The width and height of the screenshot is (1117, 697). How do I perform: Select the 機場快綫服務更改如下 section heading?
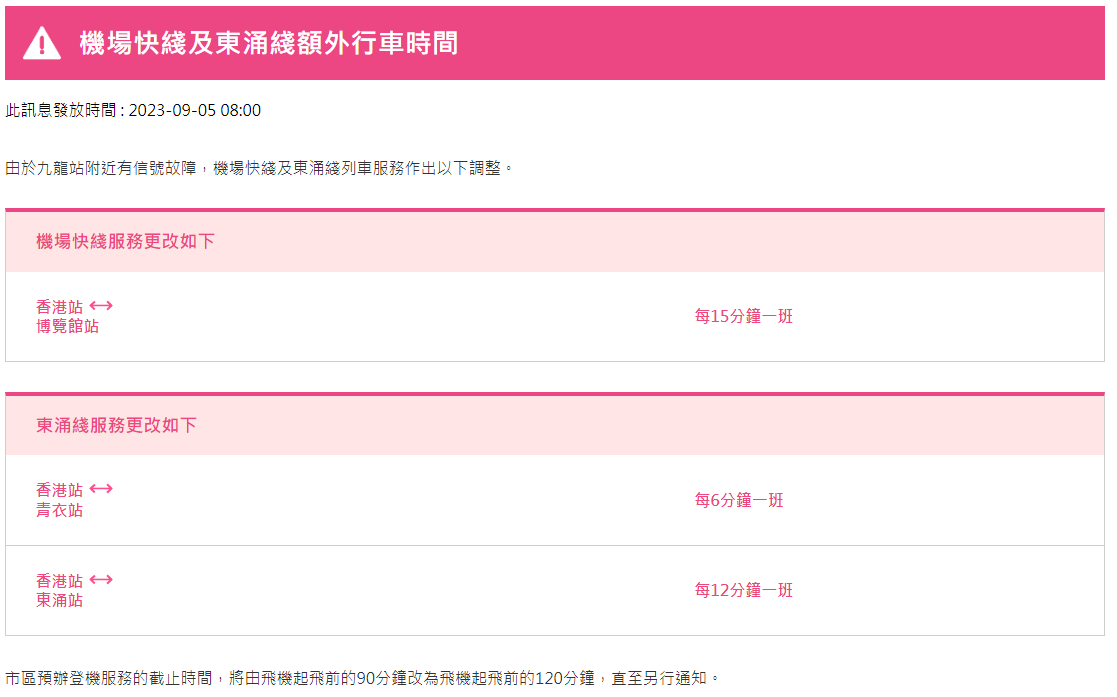(125, 241)
